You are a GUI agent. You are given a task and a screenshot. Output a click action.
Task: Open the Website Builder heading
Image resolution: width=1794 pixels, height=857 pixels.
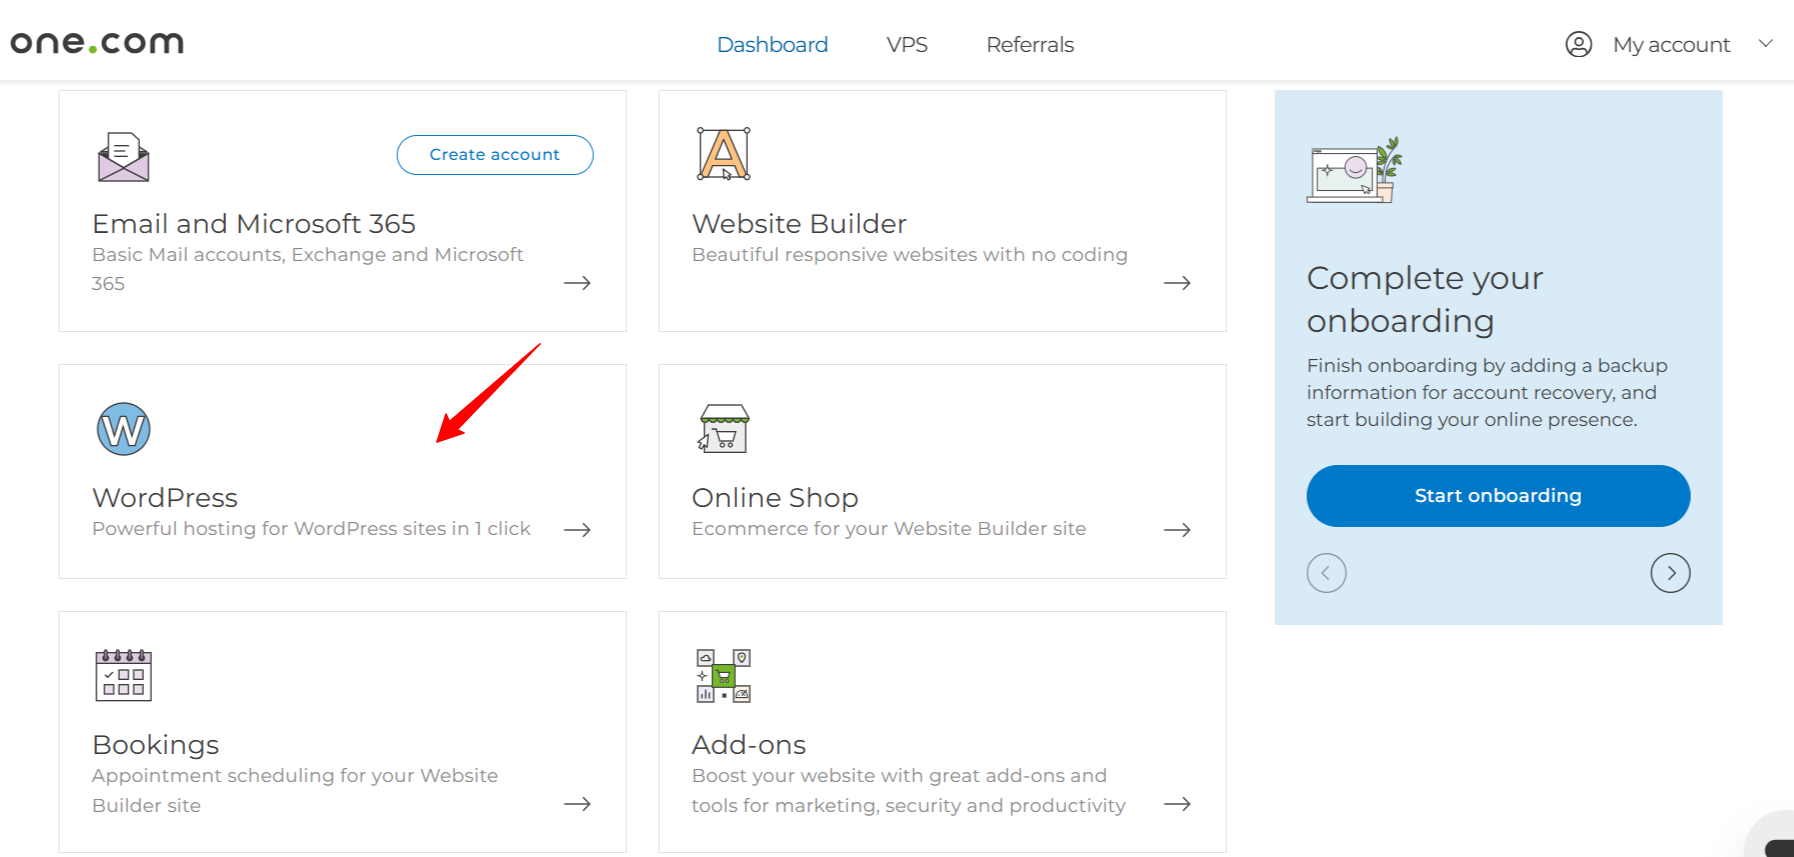[x=799, y=223]
